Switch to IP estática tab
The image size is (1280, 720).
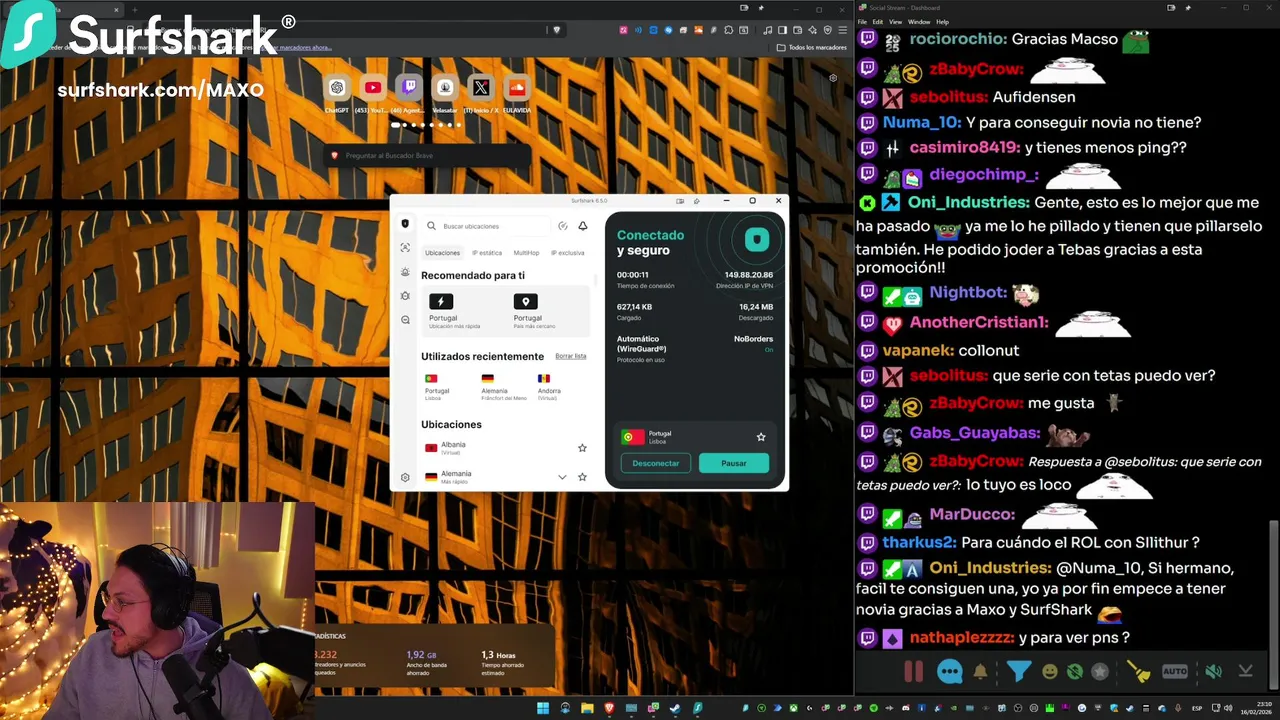(487, 253)
